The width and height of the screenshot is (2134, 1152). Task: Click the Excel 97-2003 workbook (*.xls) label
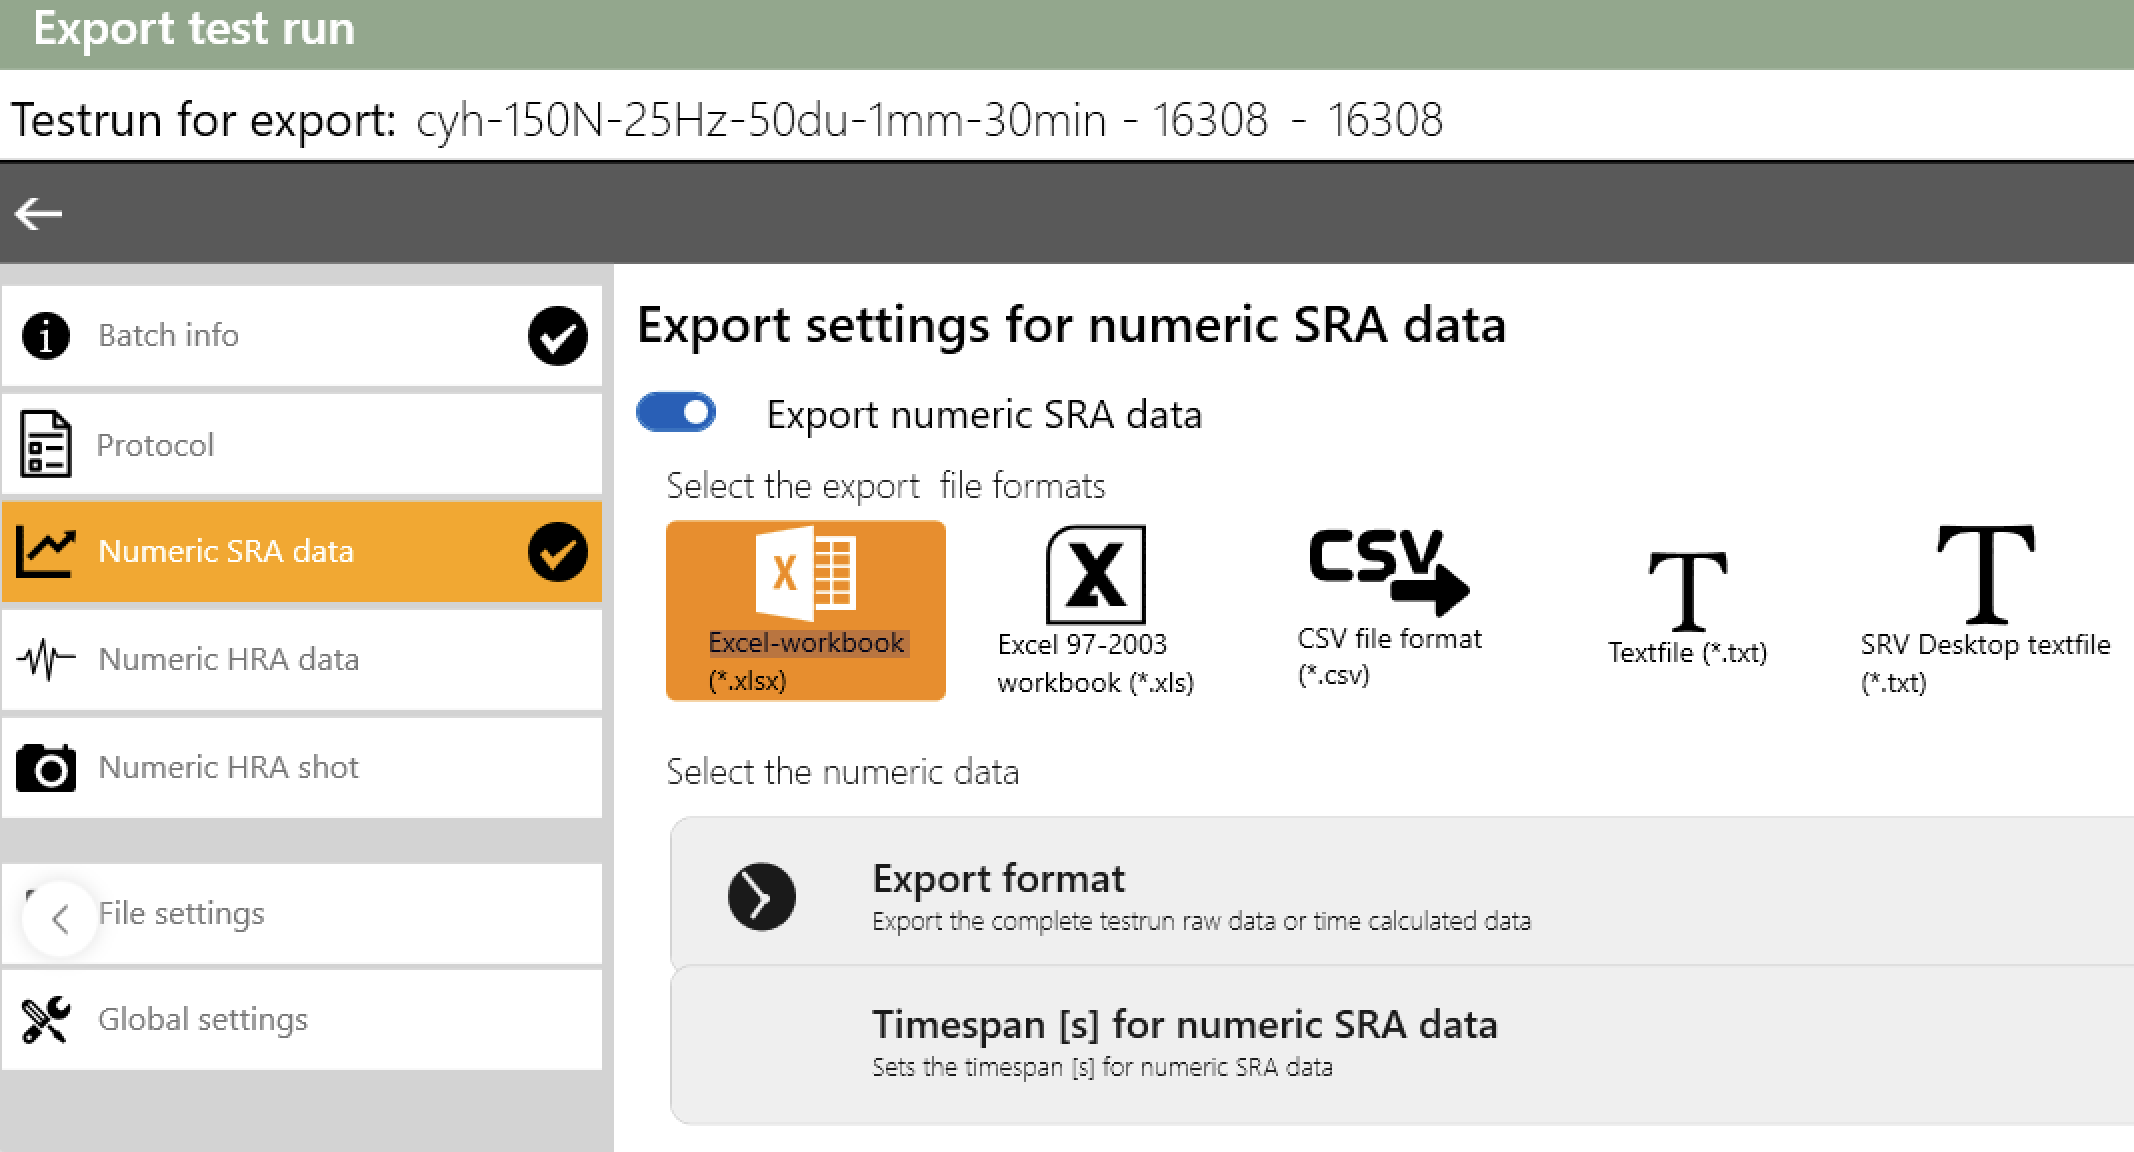[1096, 663]
